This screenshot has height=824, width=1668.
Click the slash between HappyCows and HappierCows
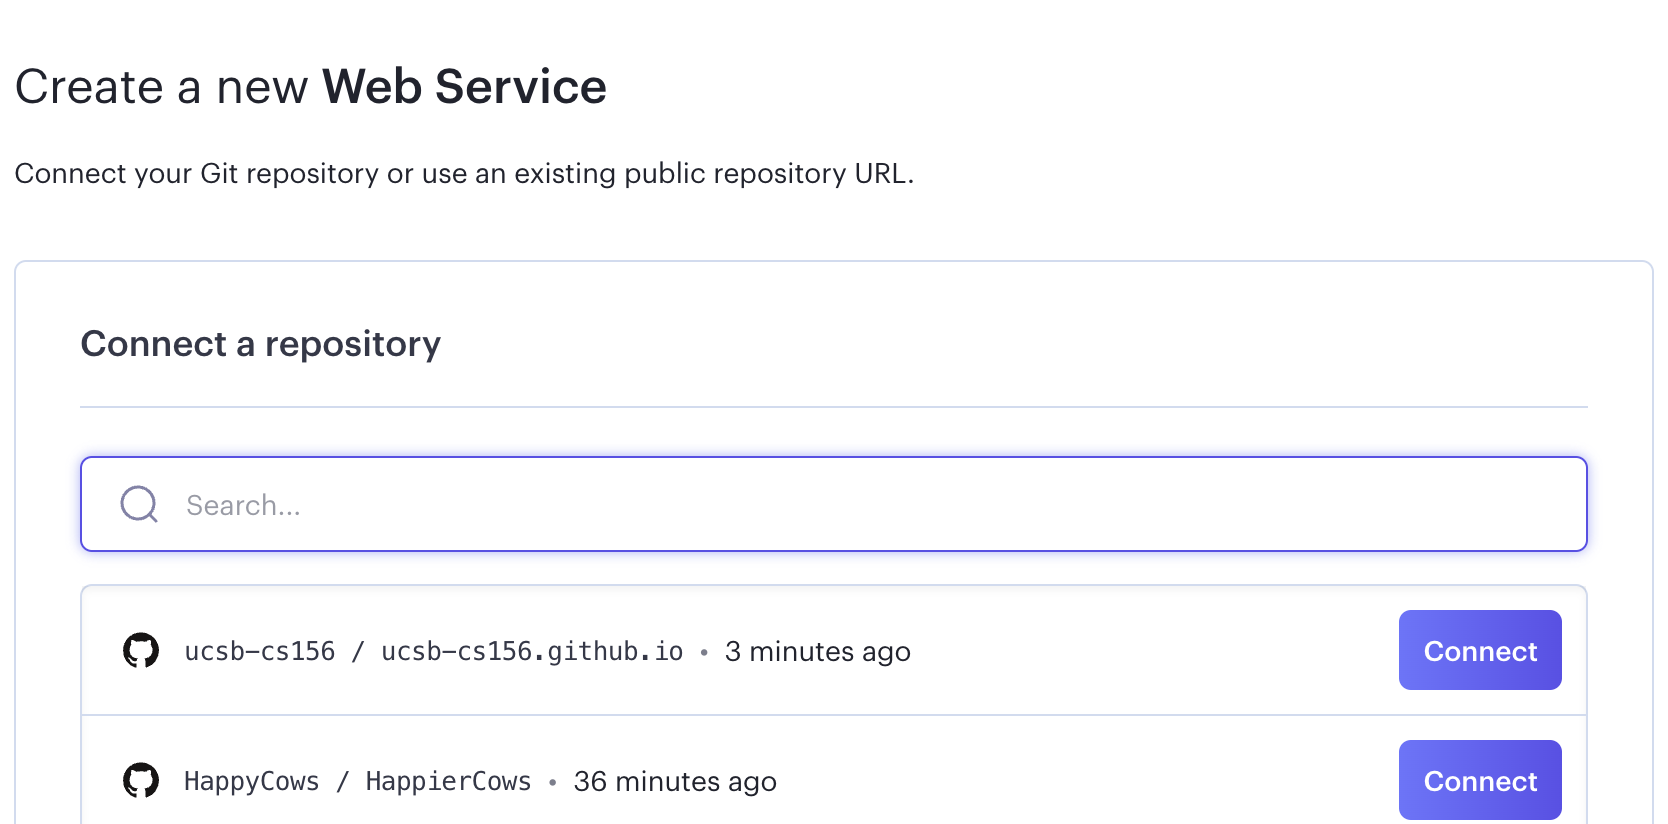coord(343,781)
